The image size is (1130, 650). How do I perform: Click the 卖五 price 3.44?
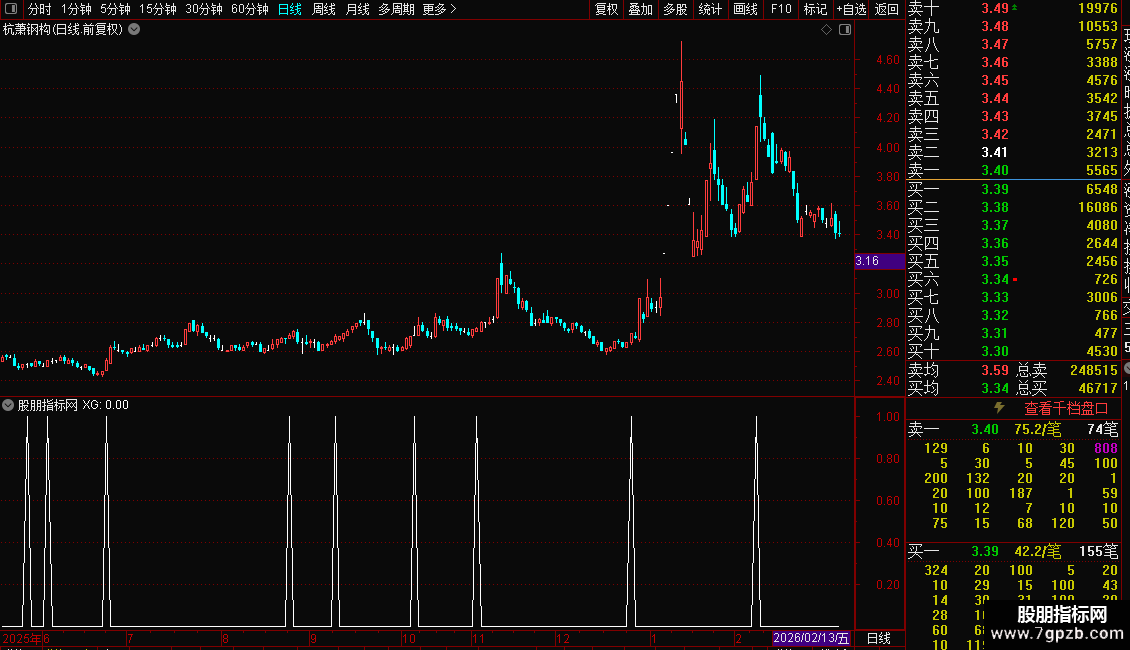coord(995,98)
